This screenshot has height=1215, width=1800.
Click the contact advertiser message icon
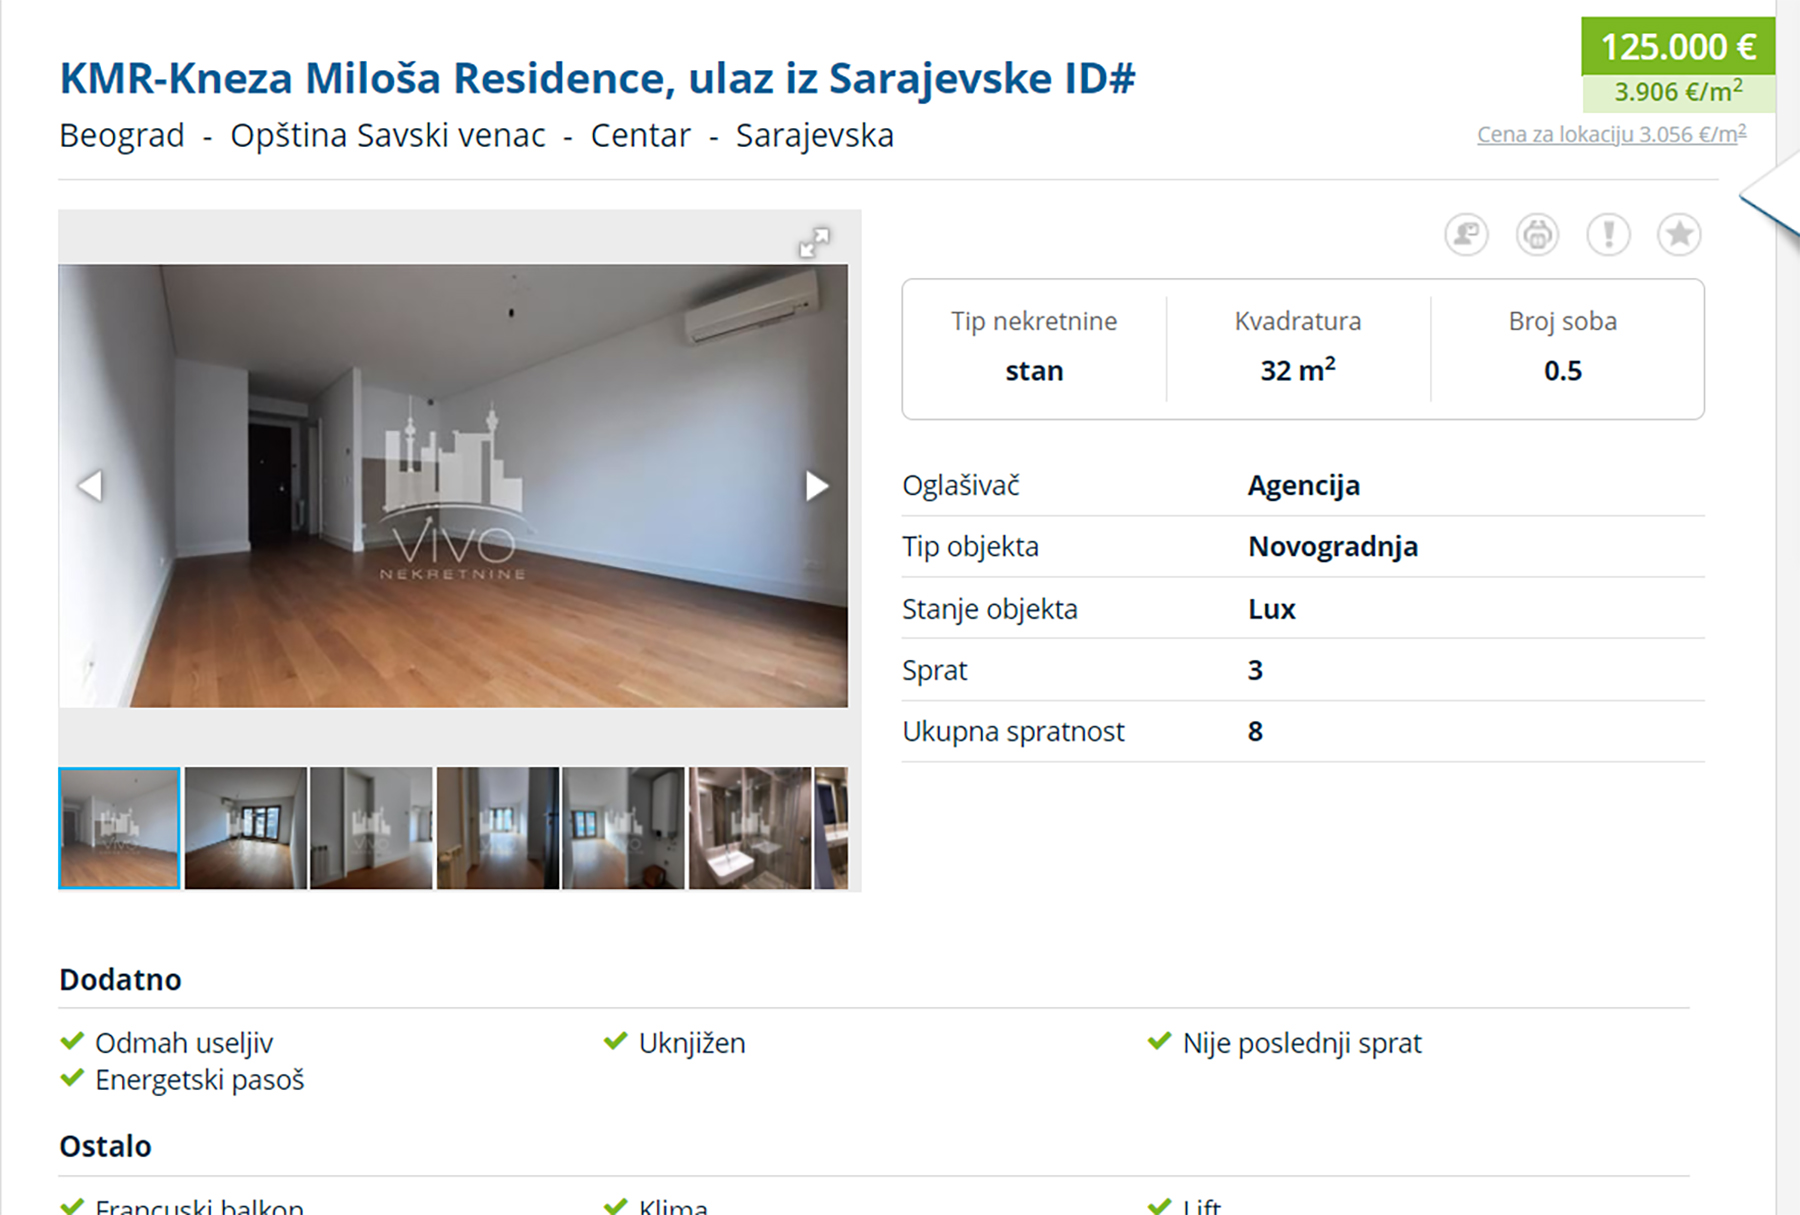click(x=1466, y=235)
